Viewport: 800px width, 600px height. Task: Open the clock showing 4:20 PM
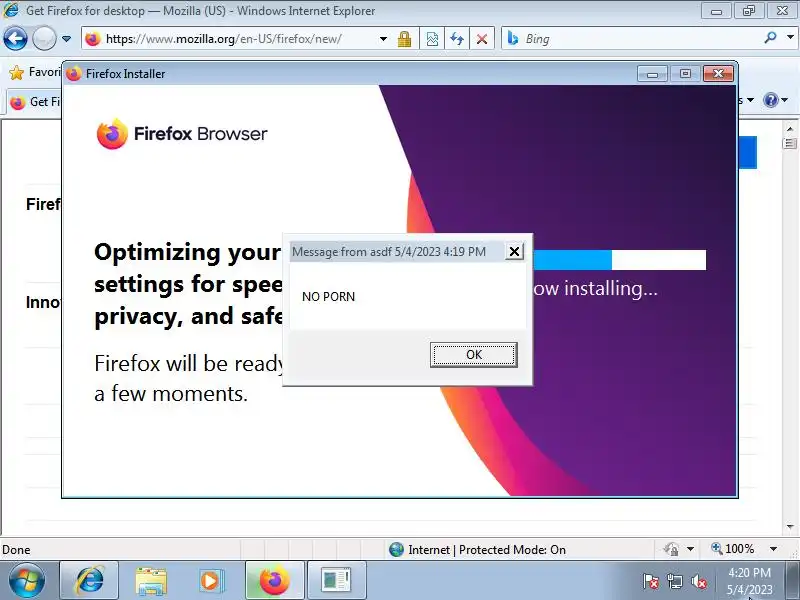coord(749,581)
